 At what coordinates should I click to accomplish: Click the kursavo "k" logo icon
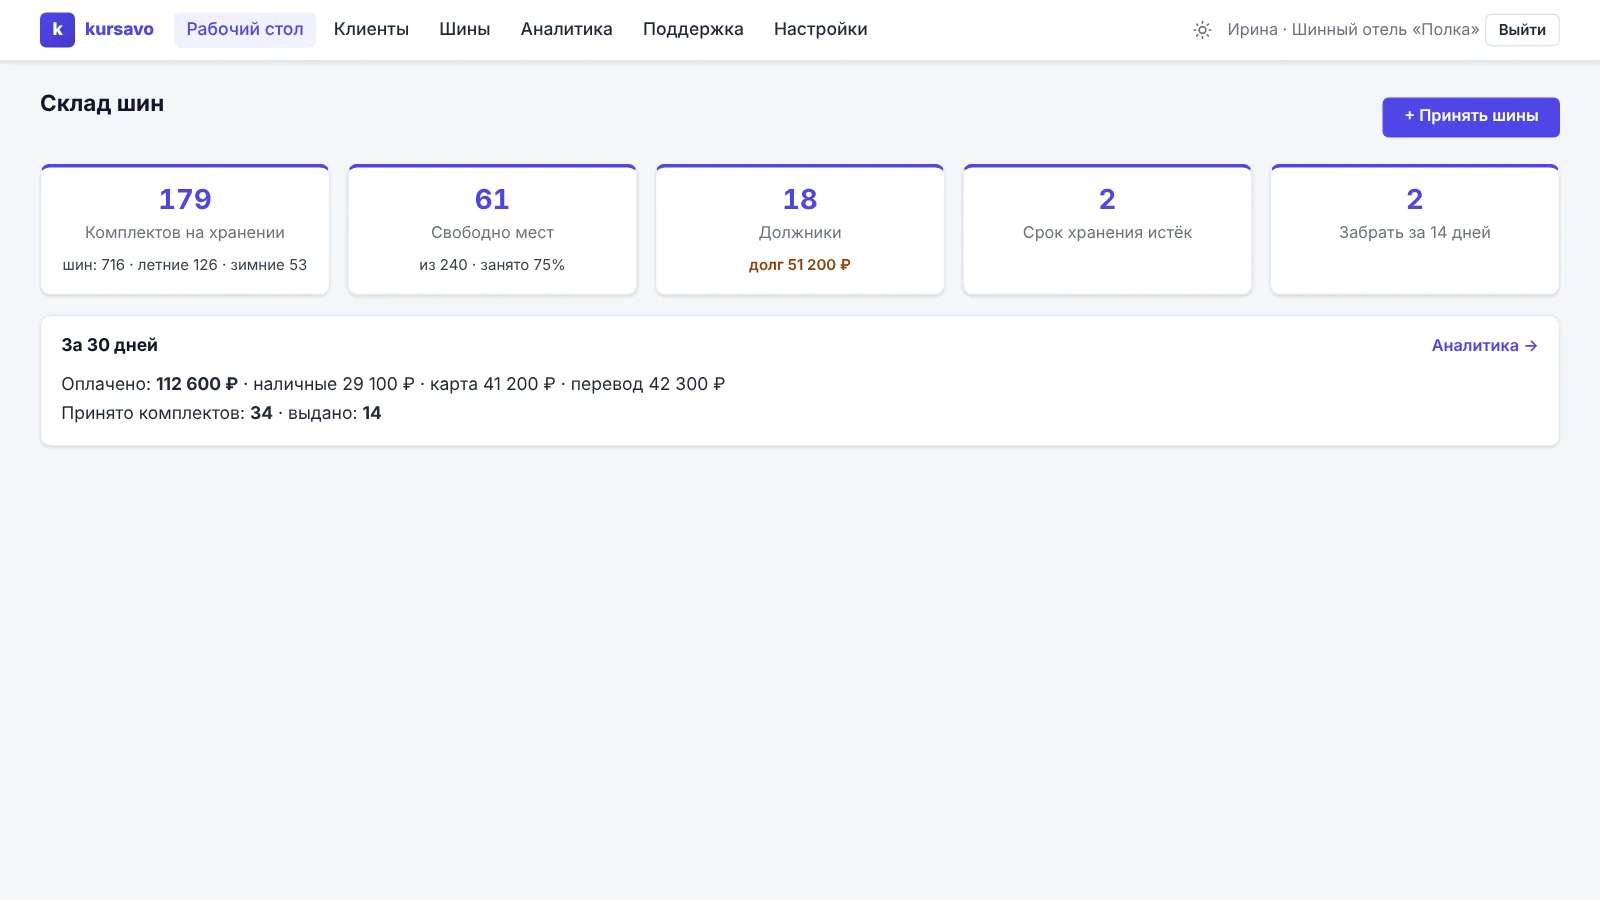pyautogui.click(x=57, y=30)
